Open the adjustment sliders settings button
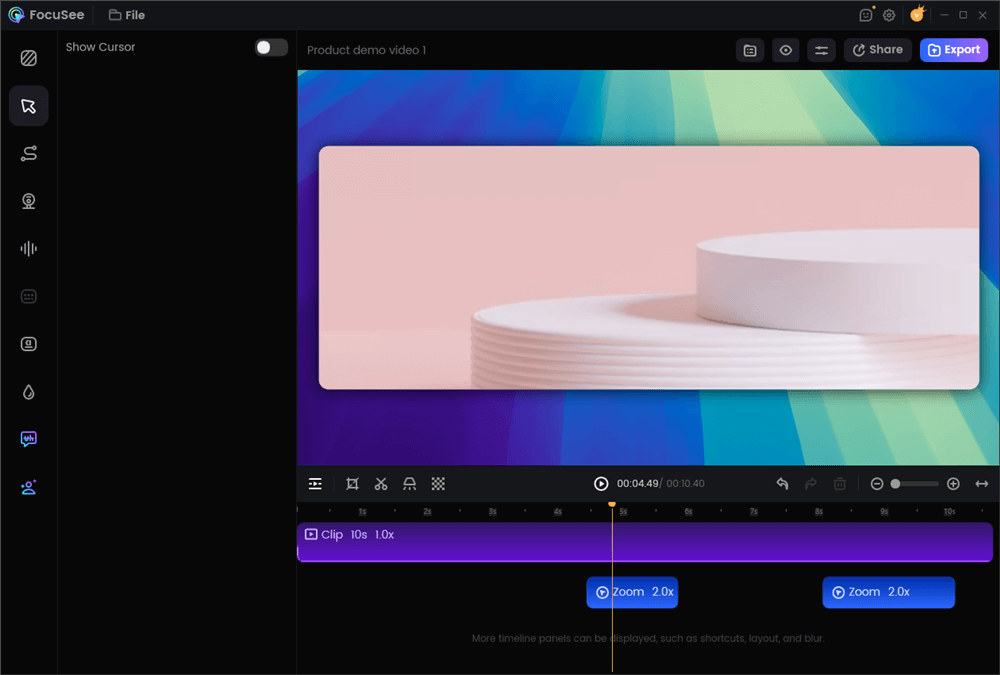The image size is (1000, 675). [x=821, y=50]
